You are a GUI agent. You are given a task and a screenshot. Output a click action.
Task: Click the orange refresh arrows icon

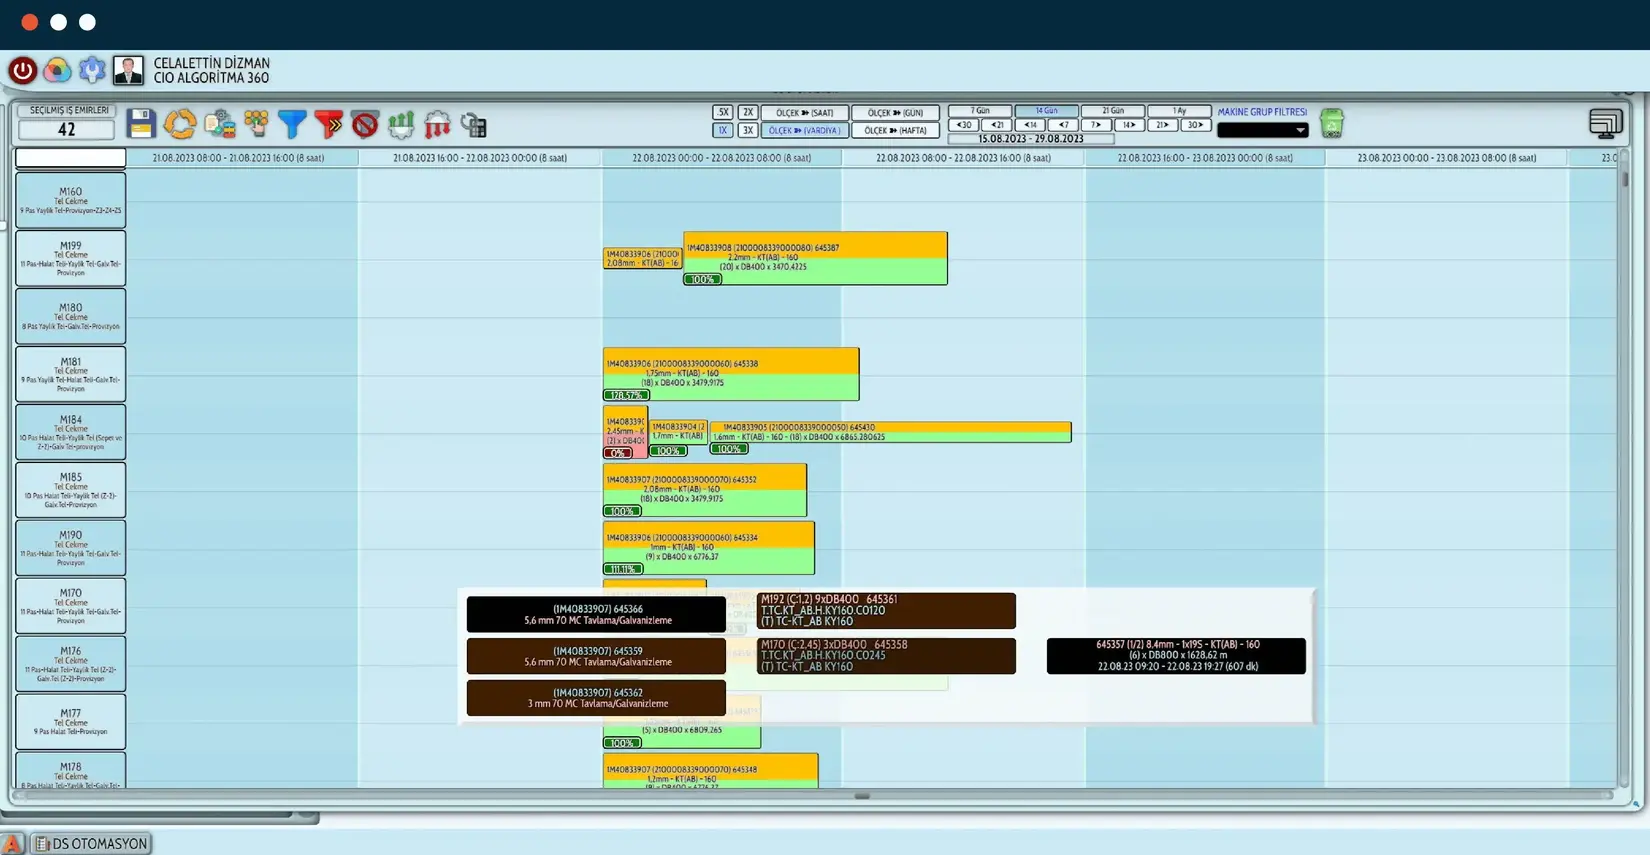tap(180, 124)
